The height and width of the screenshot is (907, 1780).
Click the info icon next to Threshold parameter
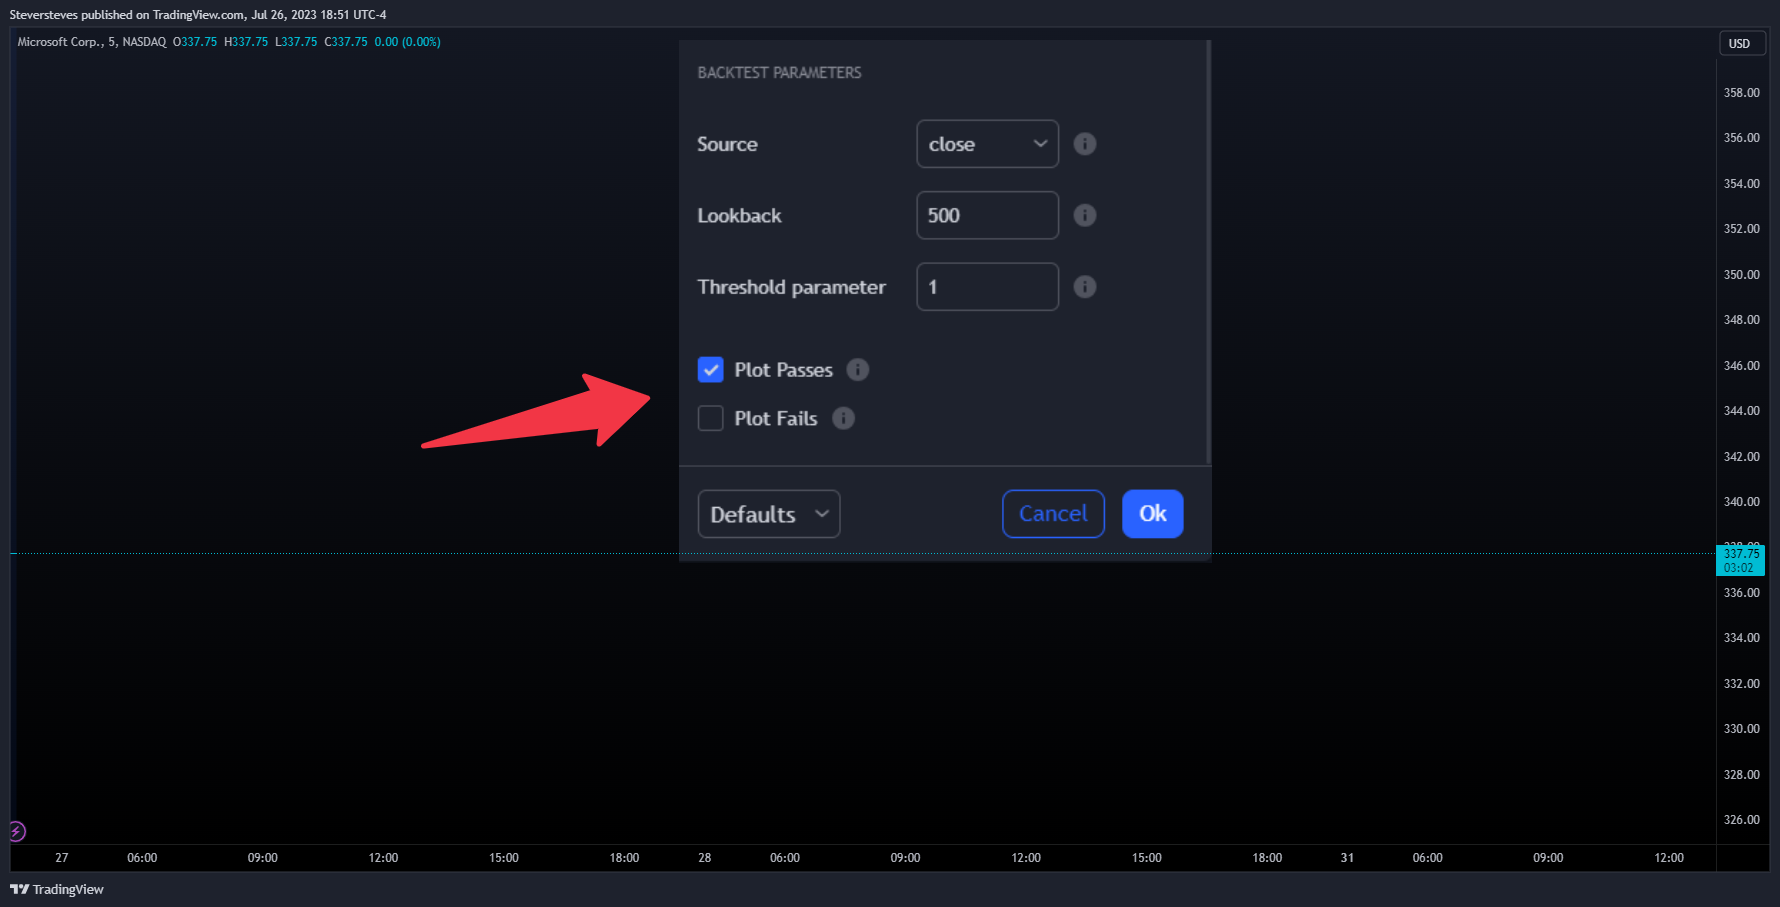point(1085,287)
